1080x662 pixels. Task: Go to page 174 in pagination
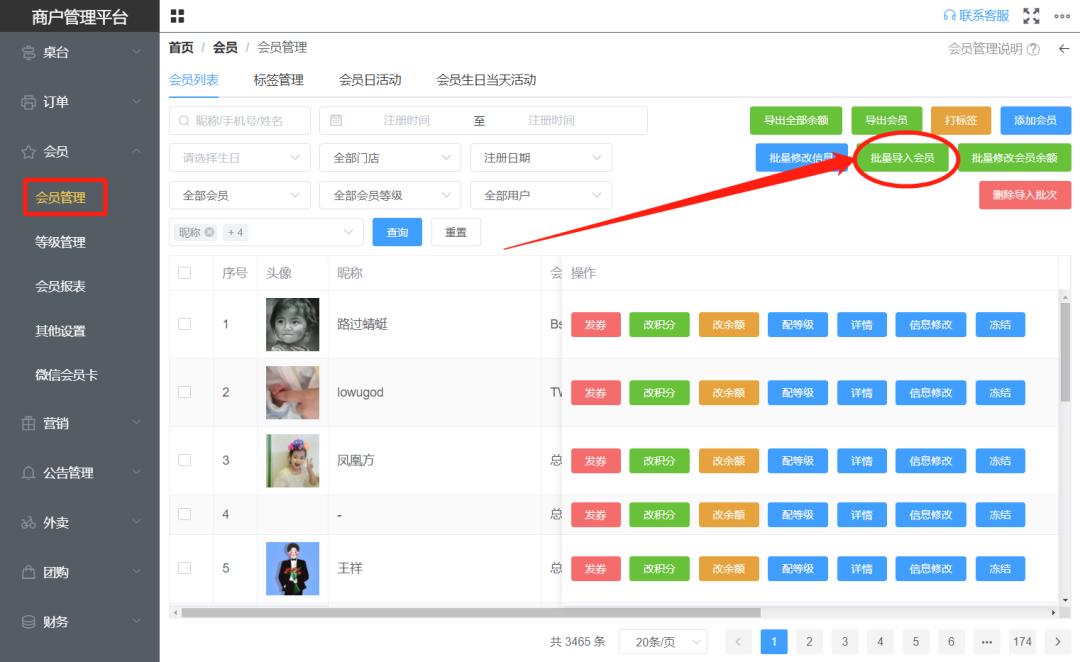(x=1022, y=641)
